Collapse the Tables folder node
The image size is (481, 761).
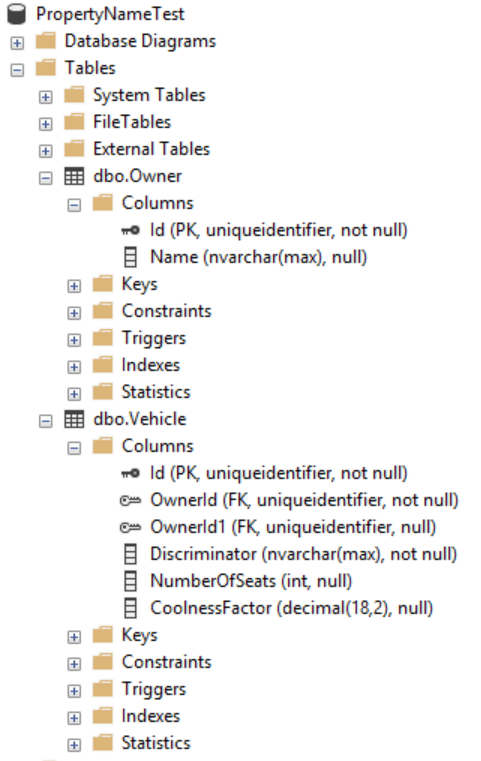pos(17,70)
